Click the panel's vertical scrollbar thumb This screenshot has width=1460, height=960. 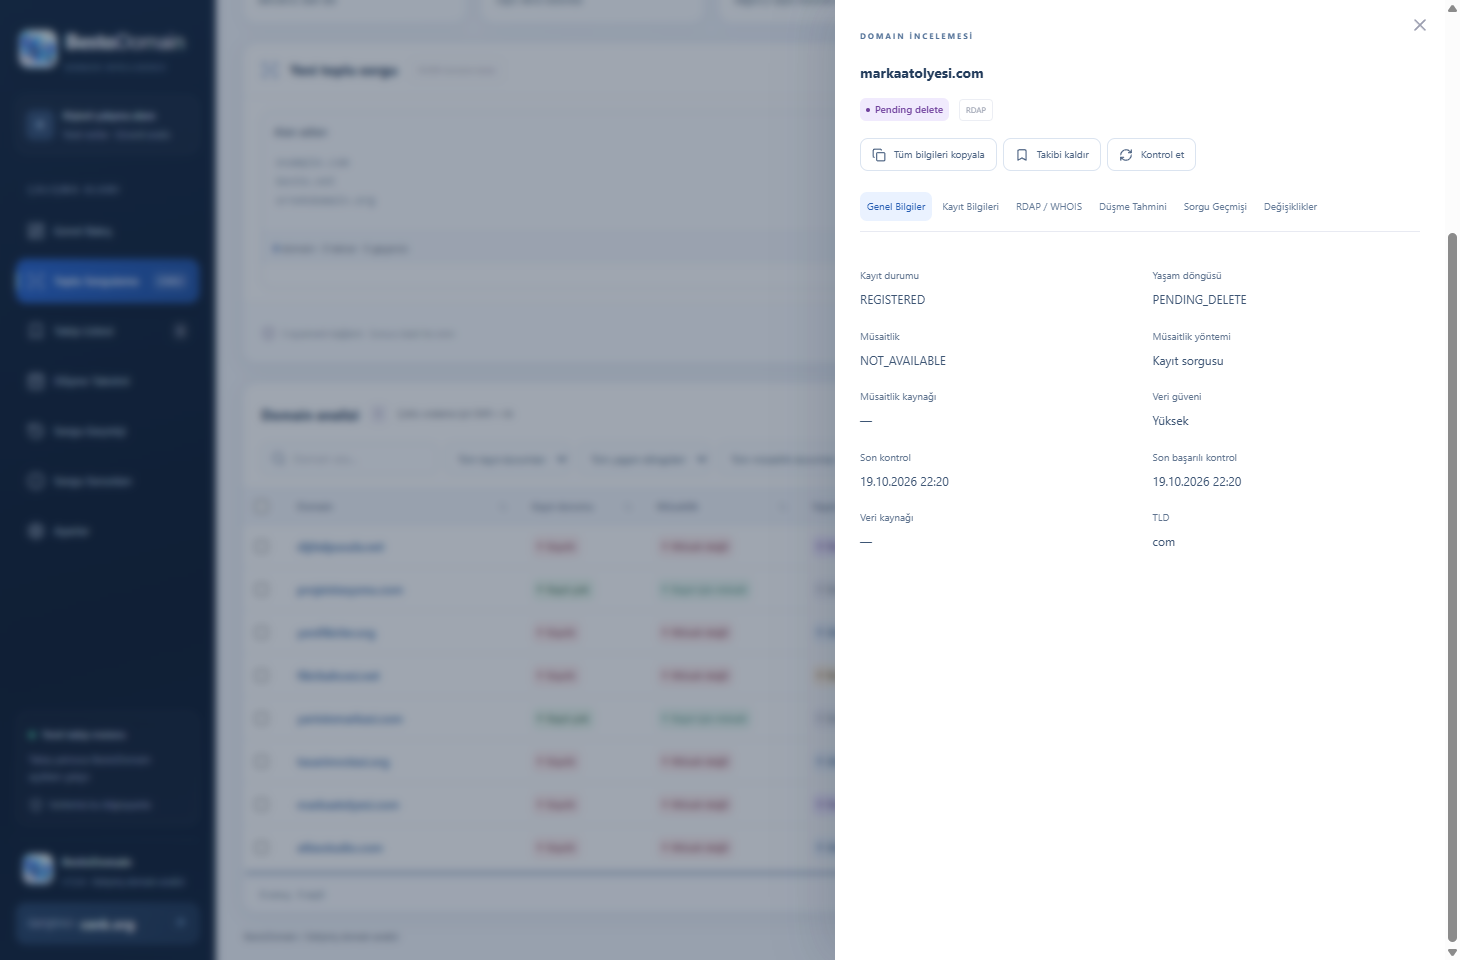(x=1452, y=587)
